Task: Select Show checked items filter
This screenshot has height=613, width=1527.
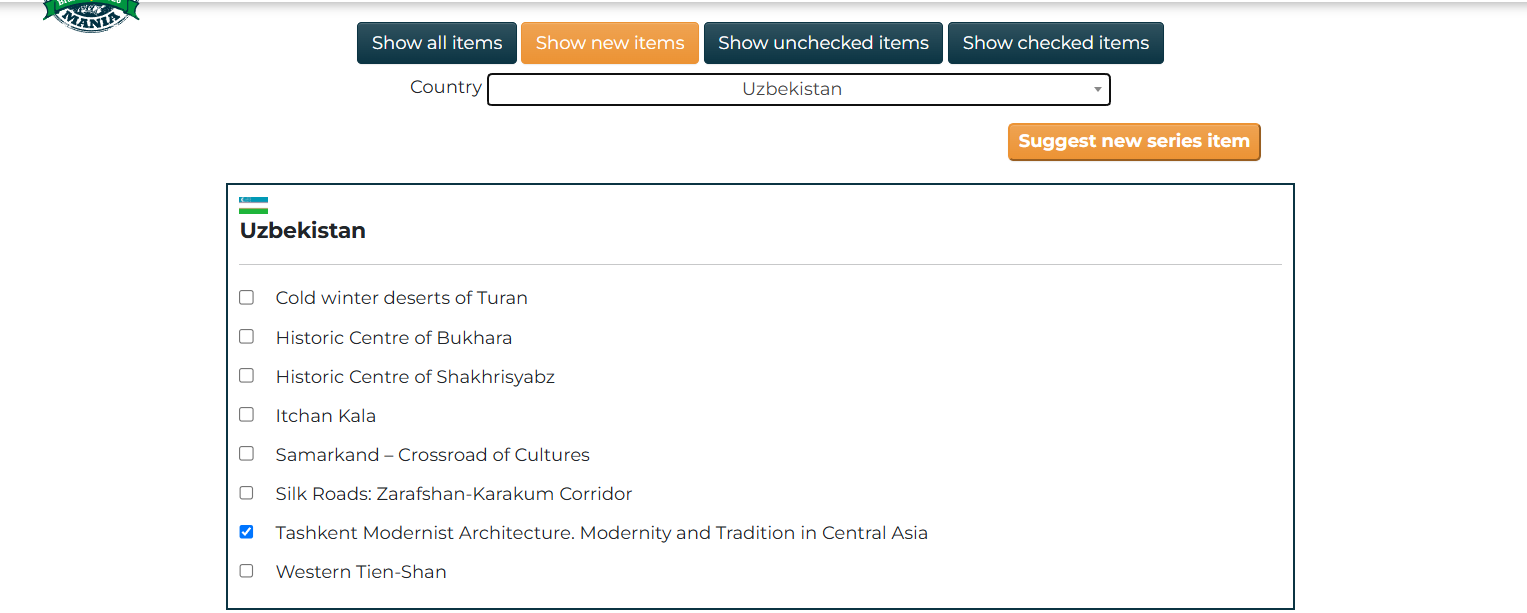Action: click(1056, 43)
